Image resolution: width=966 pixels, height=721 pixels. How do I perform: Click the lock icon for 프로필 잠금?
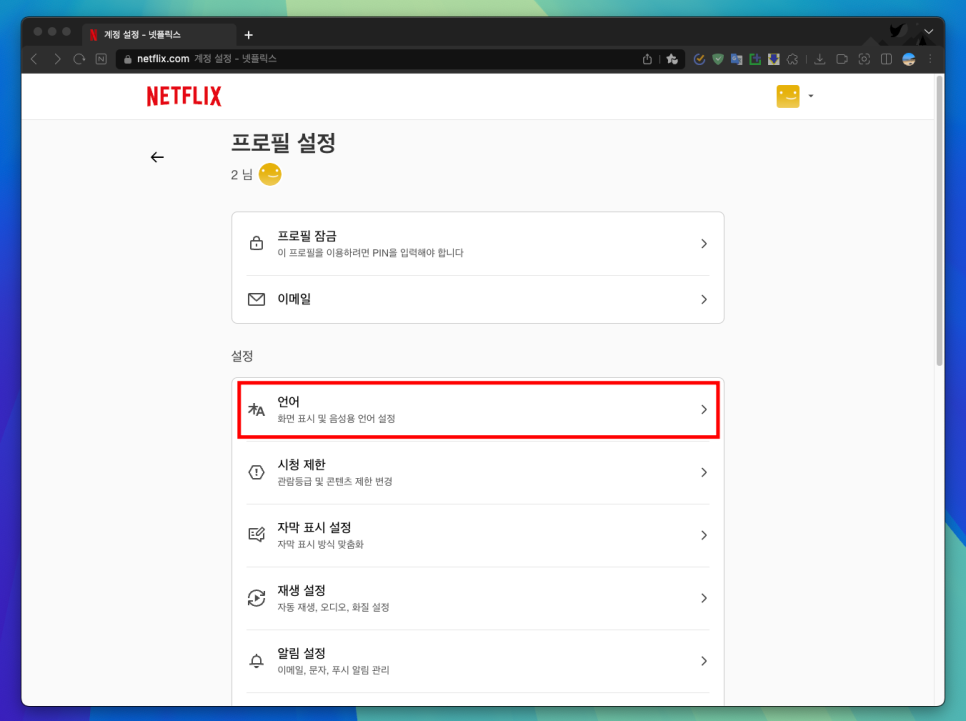(256, 243)
